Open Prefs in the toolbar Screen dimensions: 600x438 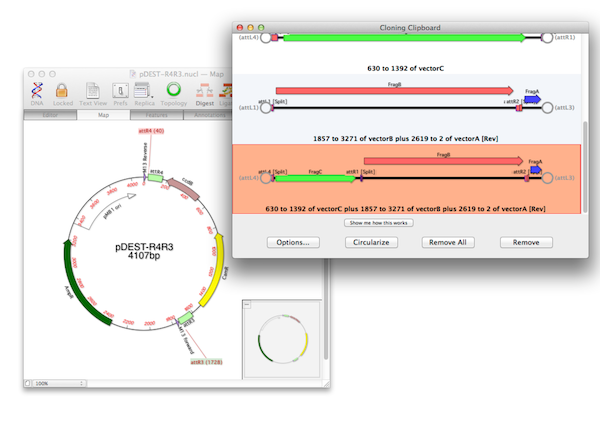120,91
